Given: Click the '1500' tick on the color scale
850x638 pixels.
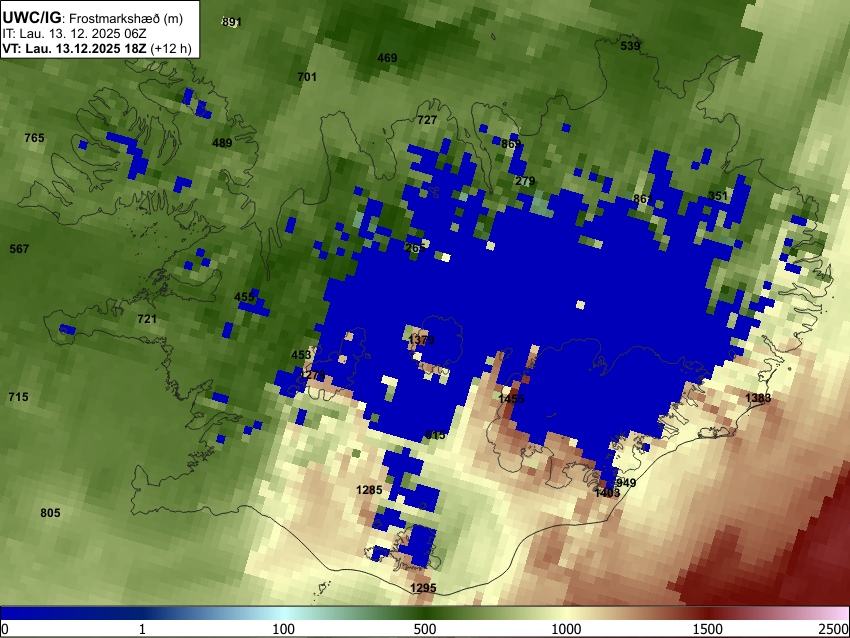Looking at the screenshot, I should 708,629.
